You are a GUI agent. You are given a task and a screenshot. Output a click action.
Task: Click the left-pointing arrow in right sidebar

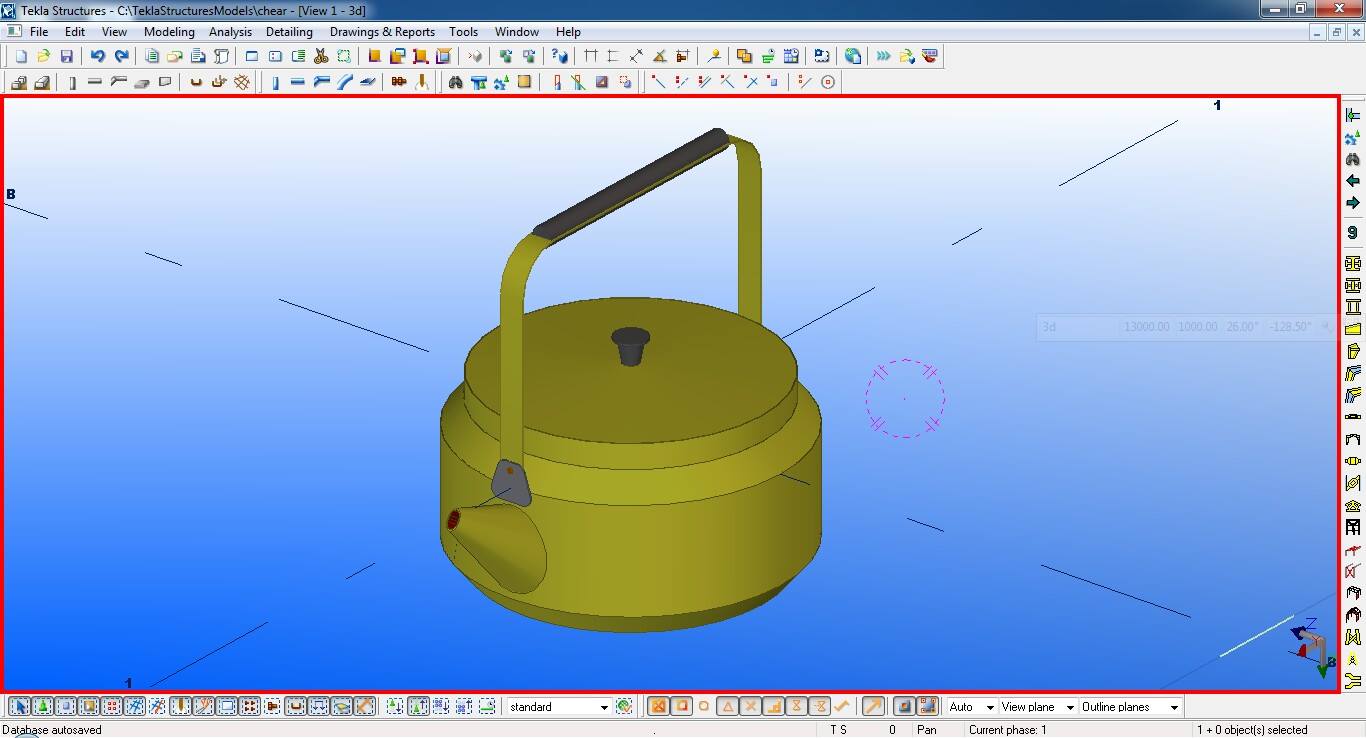[x=1353, y=181]
